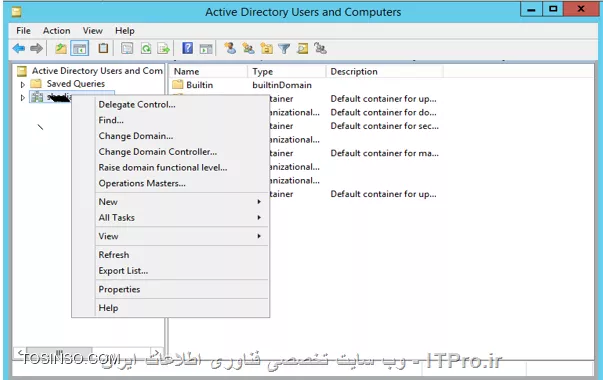The width and height of the screenshot is (603, 380).
Task: Sort by the Name column header
Action: click(208, 72)
